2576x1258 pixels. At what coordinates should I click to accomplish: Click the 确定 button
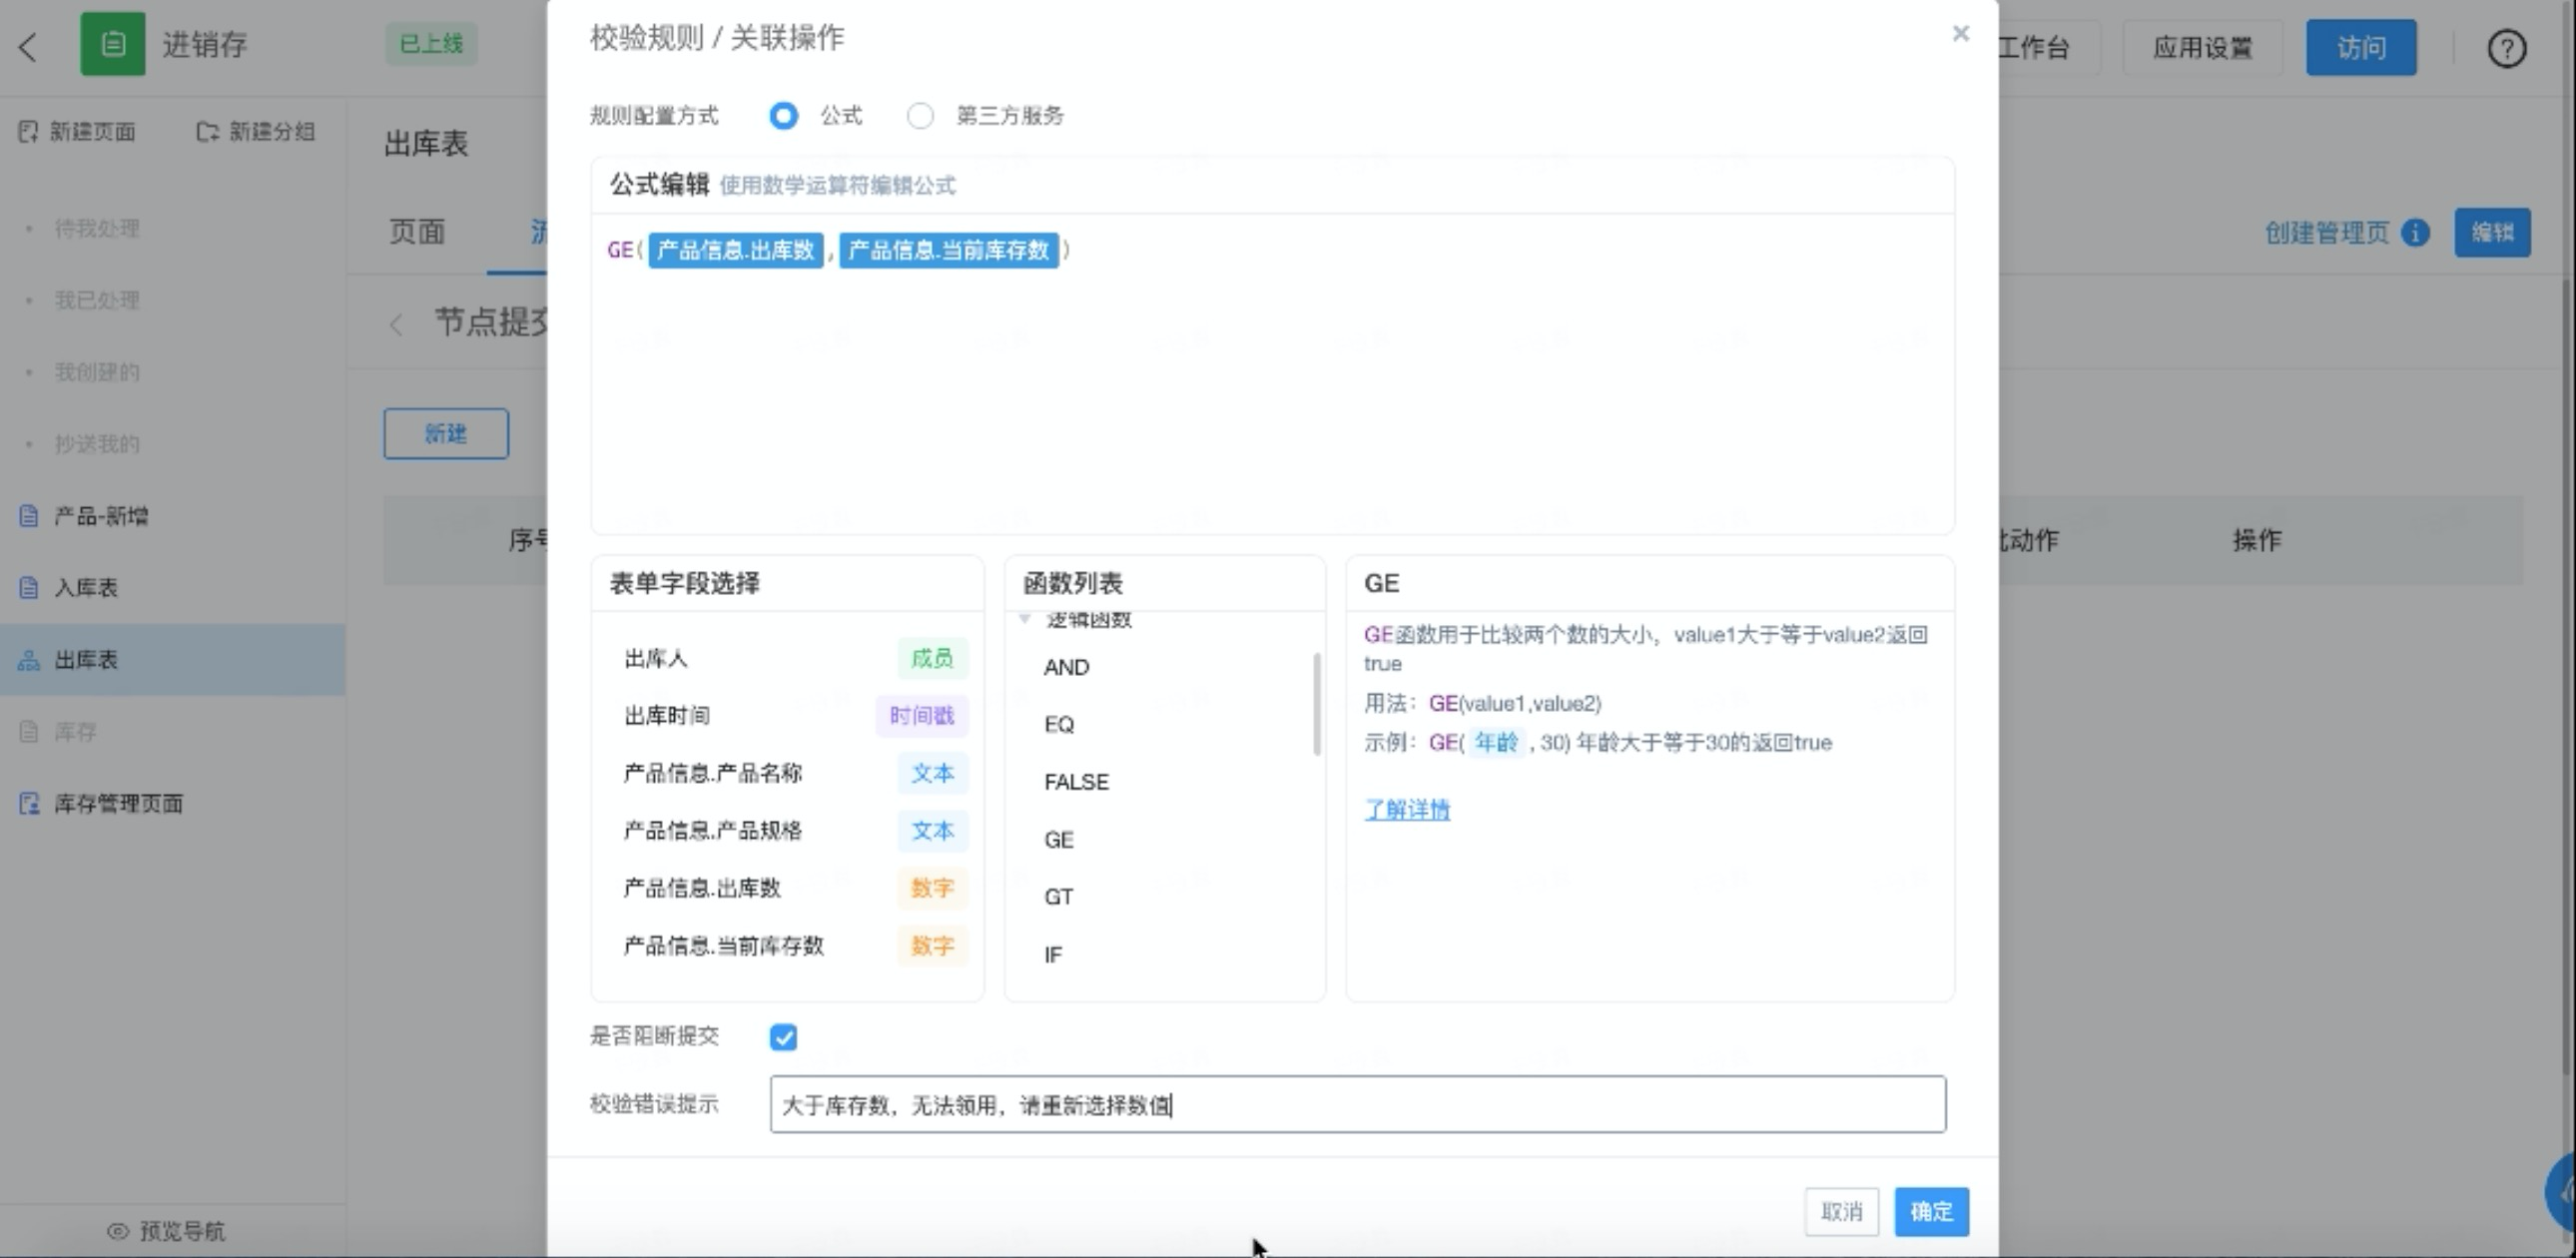point(1930,1211)
